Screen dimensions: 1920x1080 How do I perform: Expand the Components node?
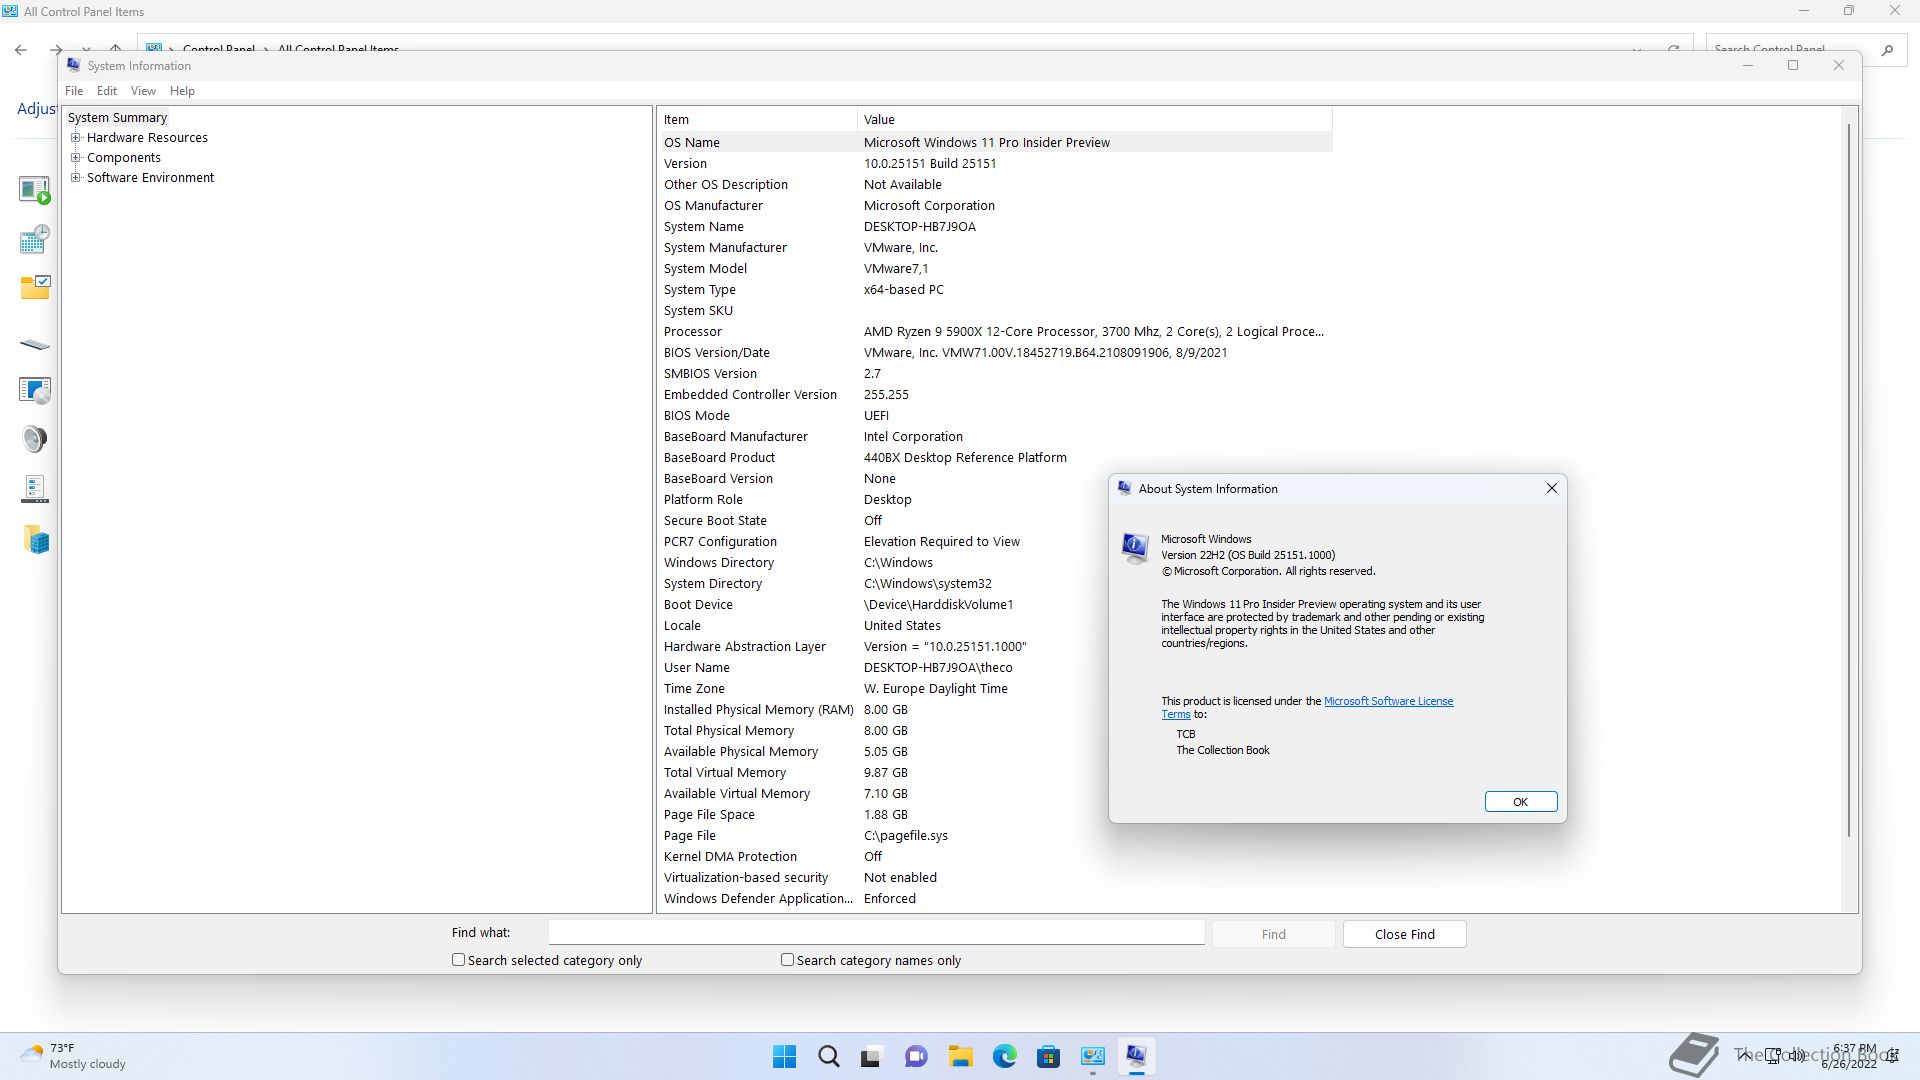[x=76, y=158]
